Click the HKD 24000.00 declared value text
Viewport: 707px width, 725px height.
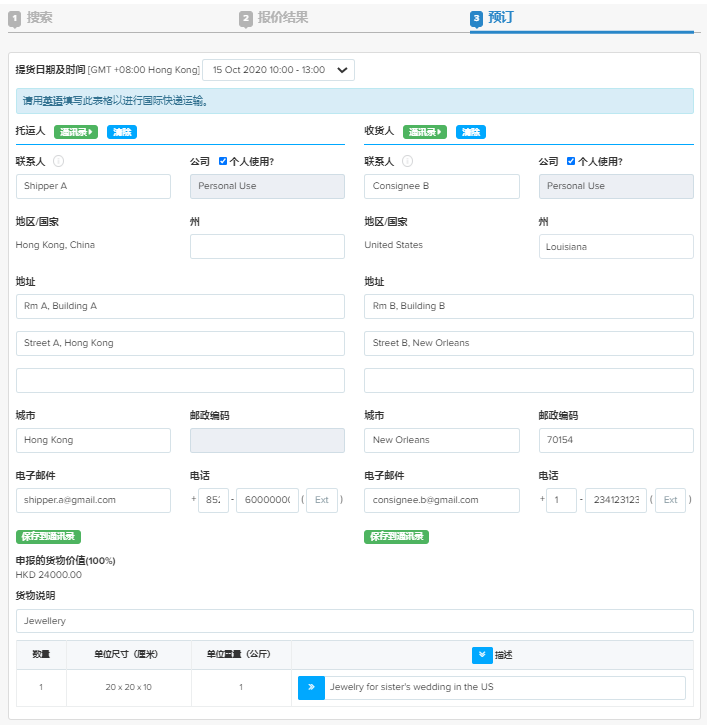[49, 575]
